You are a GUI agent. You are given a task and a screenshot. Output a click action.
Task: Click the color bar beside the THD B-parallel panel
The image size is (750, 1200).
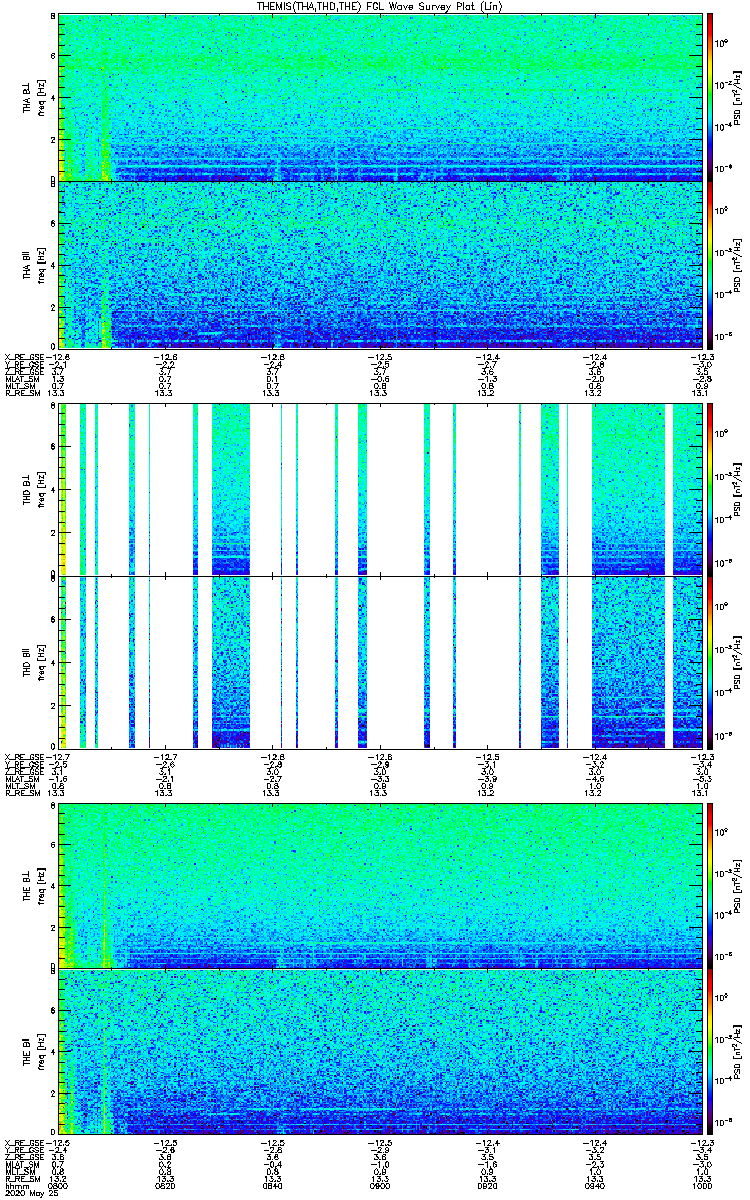[711, 661]
